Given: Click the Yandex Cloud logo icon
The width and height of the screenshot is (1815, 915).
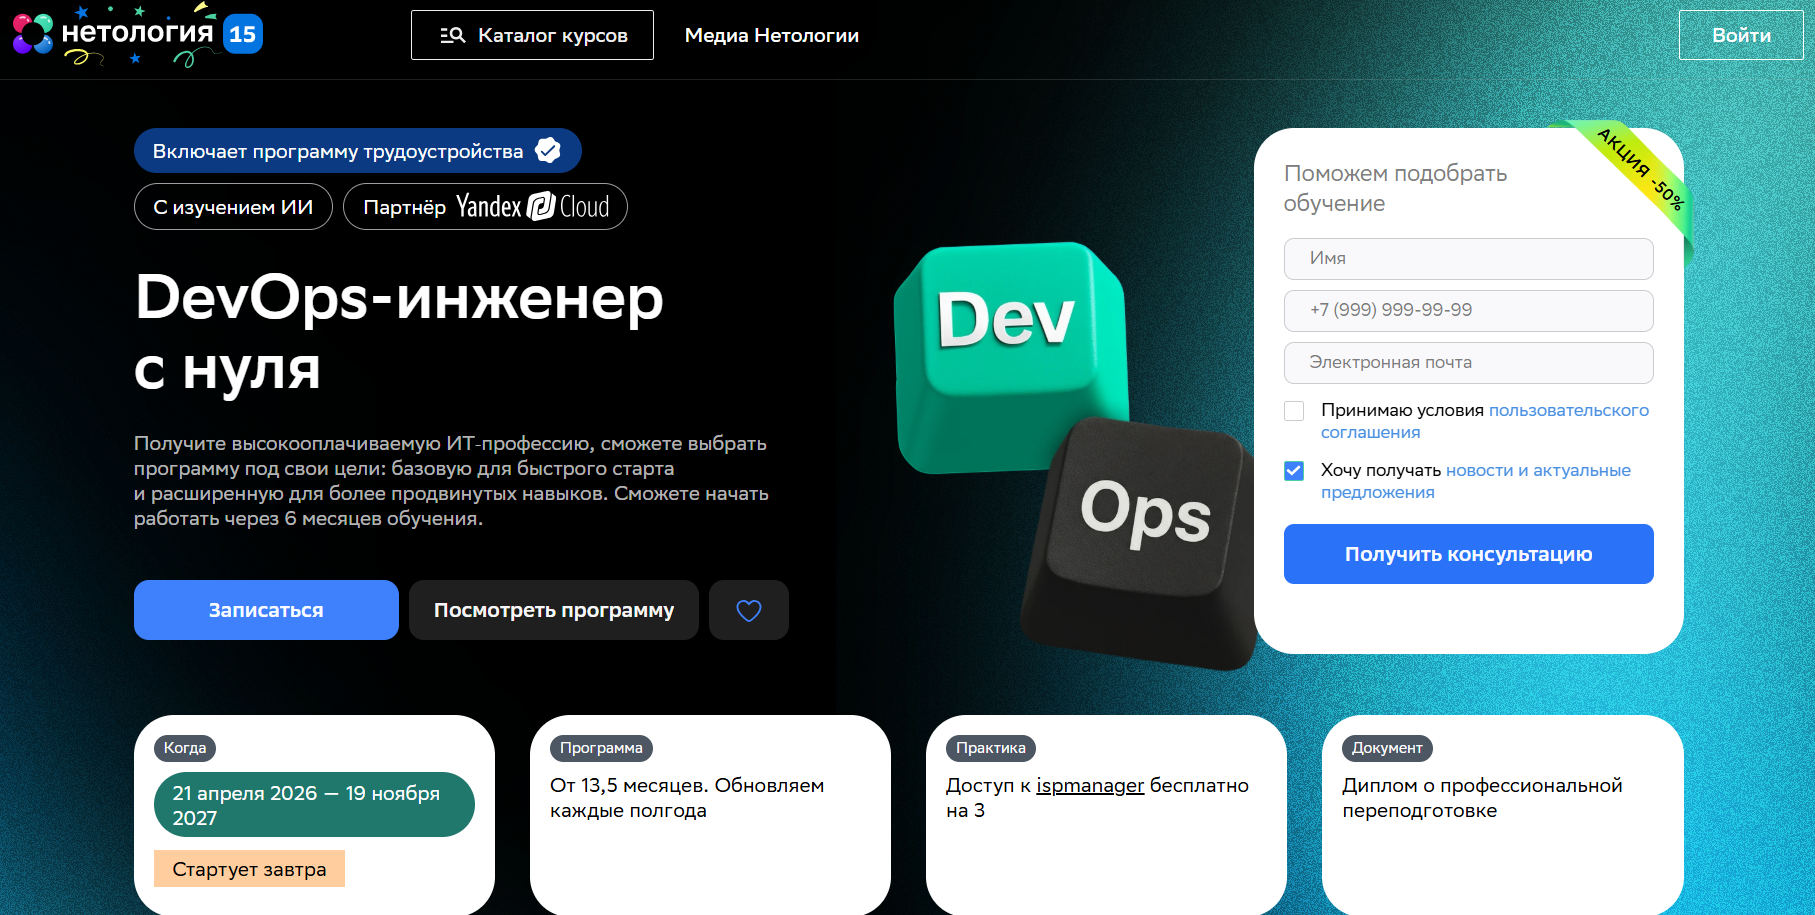Looking at the screenshot, I should (x=541, y=206).
